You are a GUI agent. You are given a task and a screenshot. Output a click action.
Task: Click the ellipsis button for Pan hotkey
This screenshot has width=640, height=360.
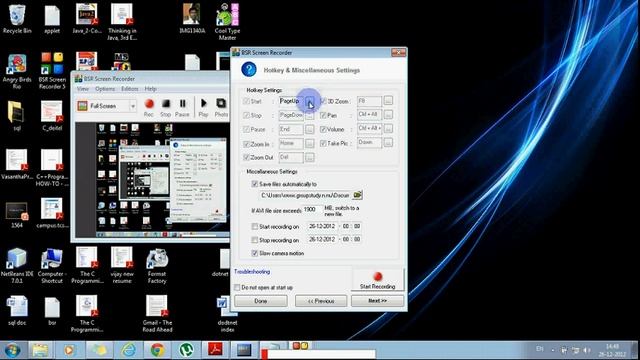pos(388,115)
